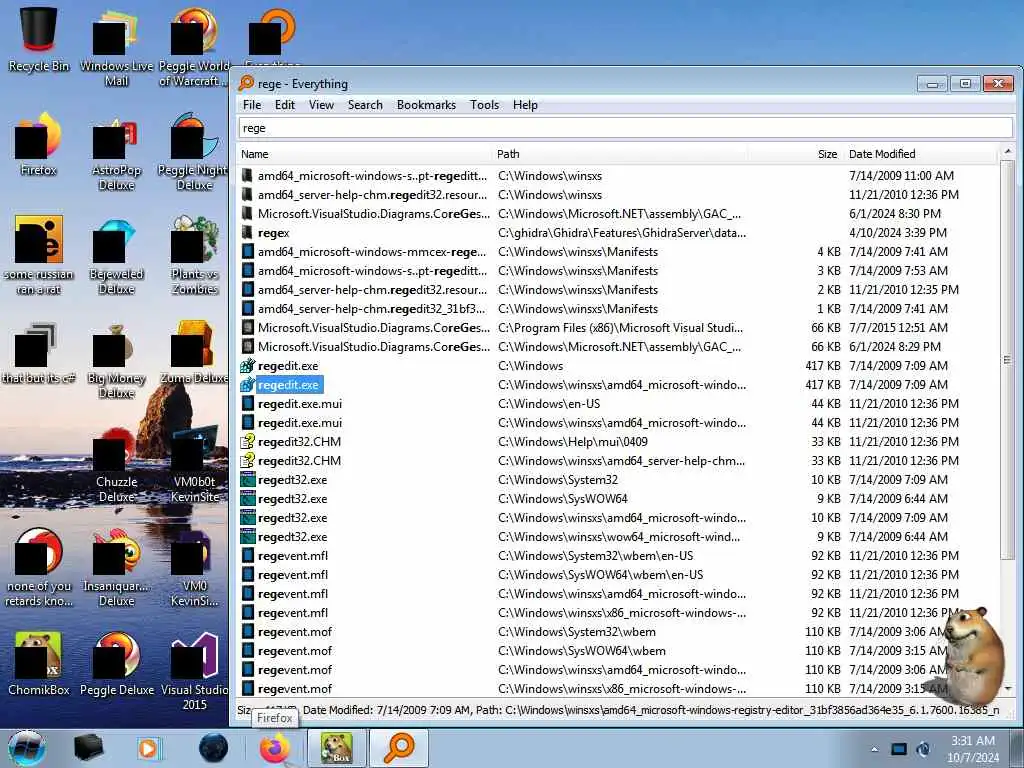Open the Help menu
The height and width of the screenshot is (768, 1024).
[525, 105]
